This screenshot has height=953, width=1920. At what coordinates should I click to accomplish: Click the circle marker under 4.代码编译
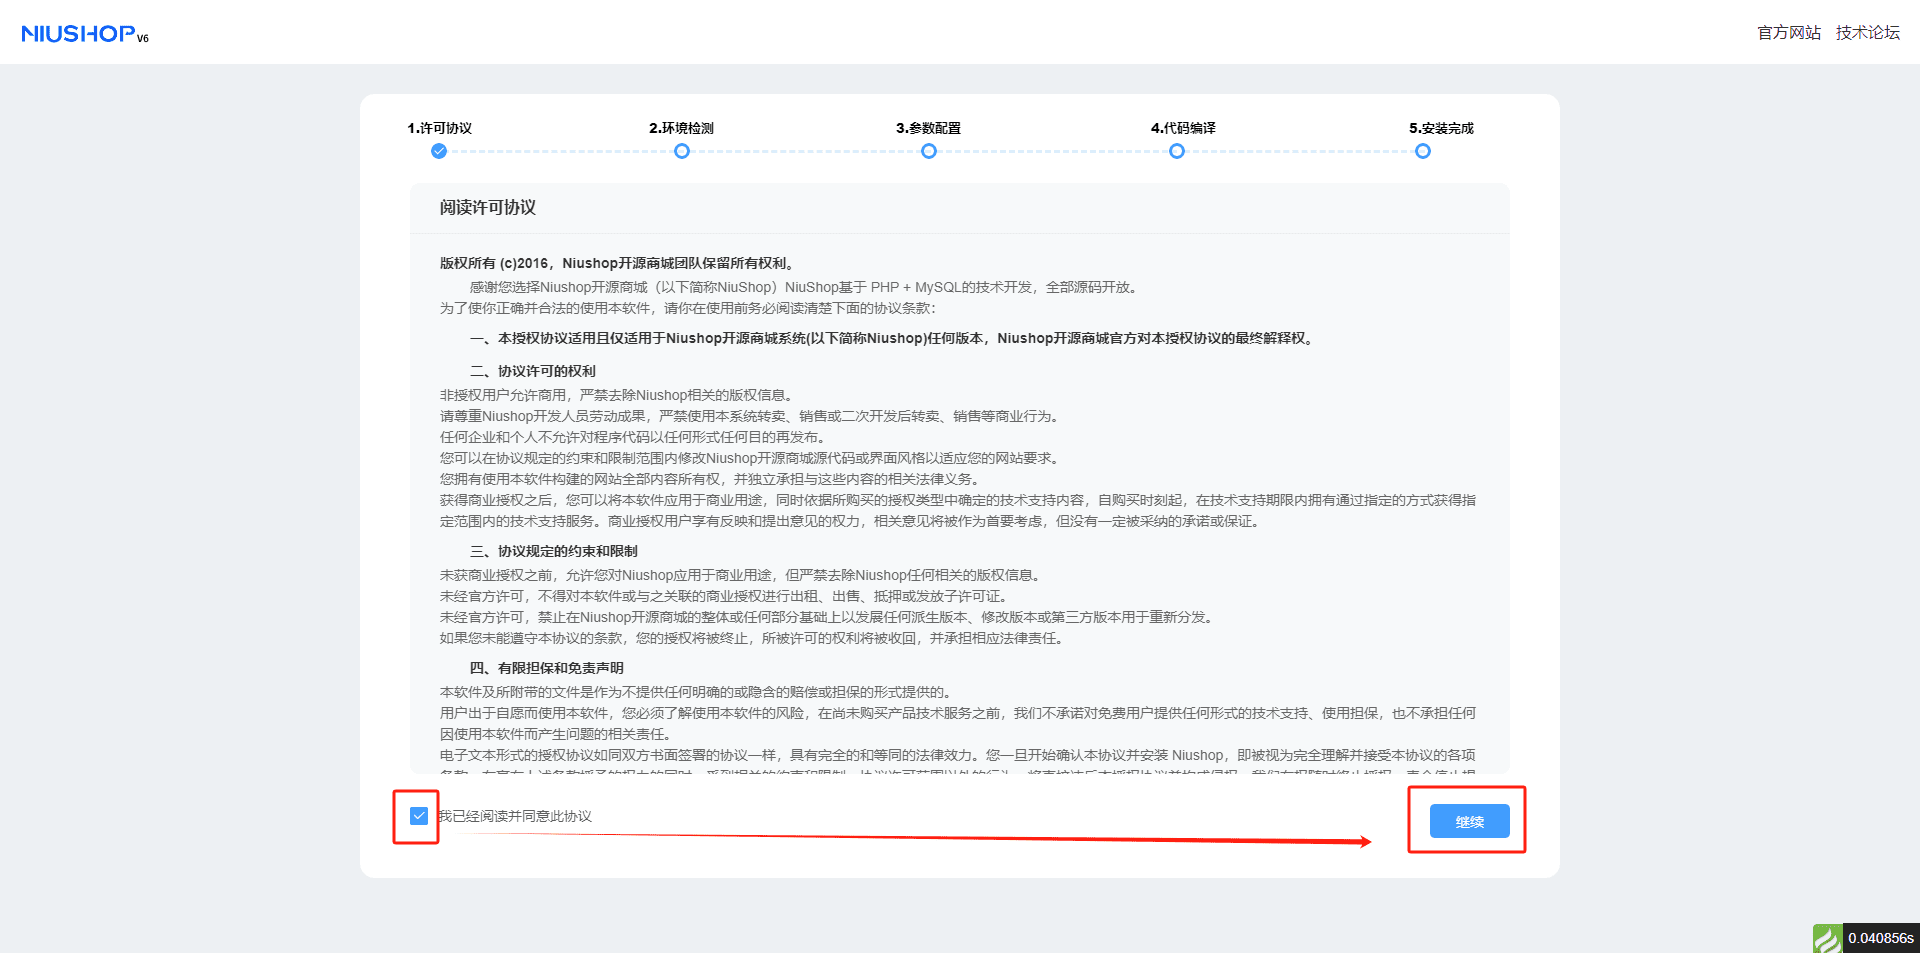1177,151
